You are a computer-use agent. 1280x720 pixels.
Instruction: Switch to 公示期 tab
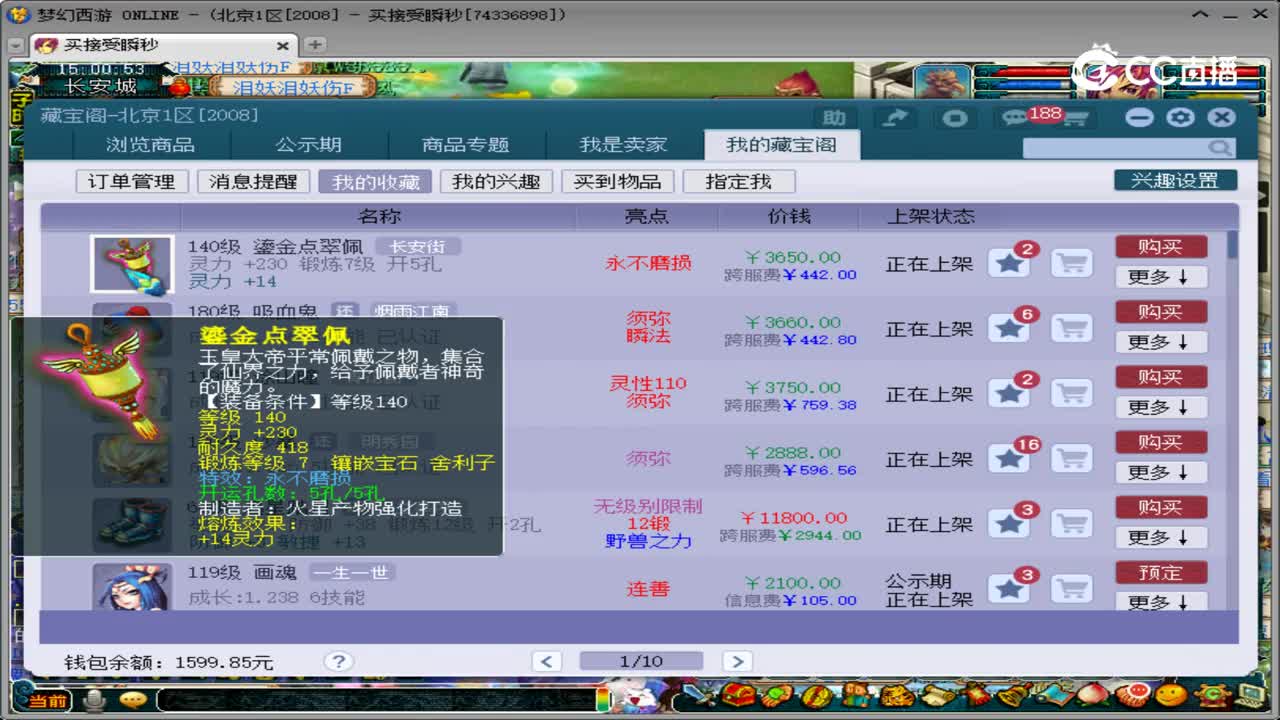[x=309, y=145]
